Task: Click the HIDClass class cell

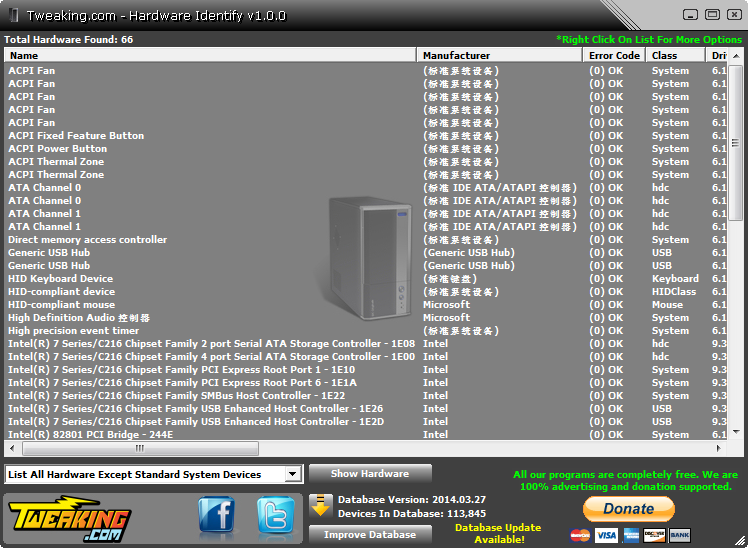Action: 674,292
